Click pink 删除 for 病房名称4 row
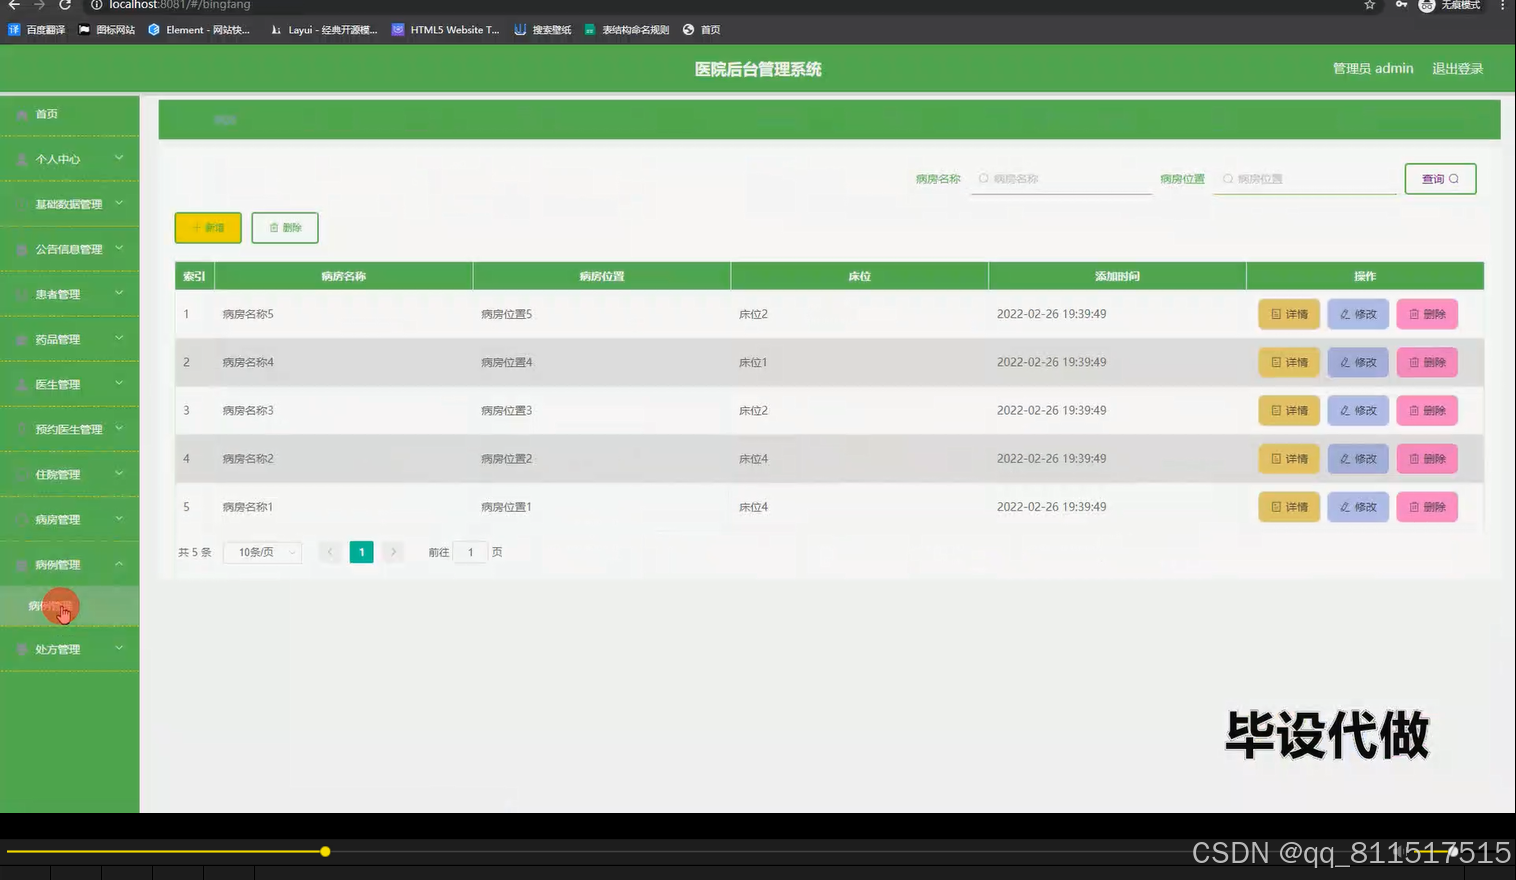 tap(1427, 362)
